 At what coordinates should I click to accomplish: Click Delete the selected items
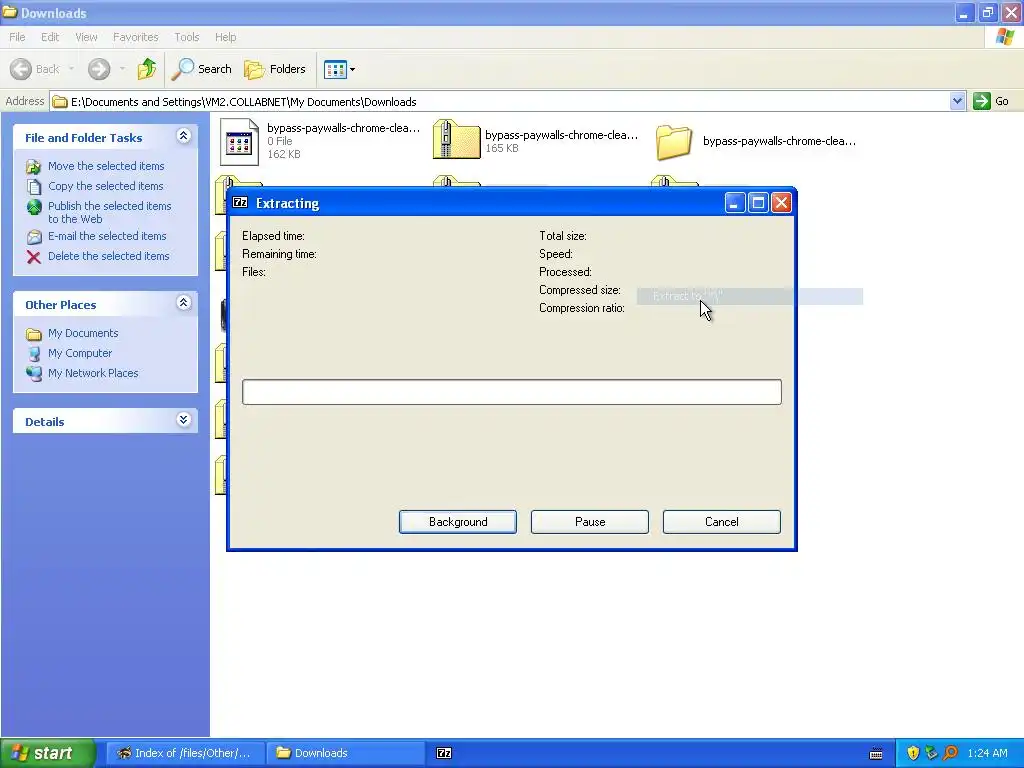pos(108,256)
